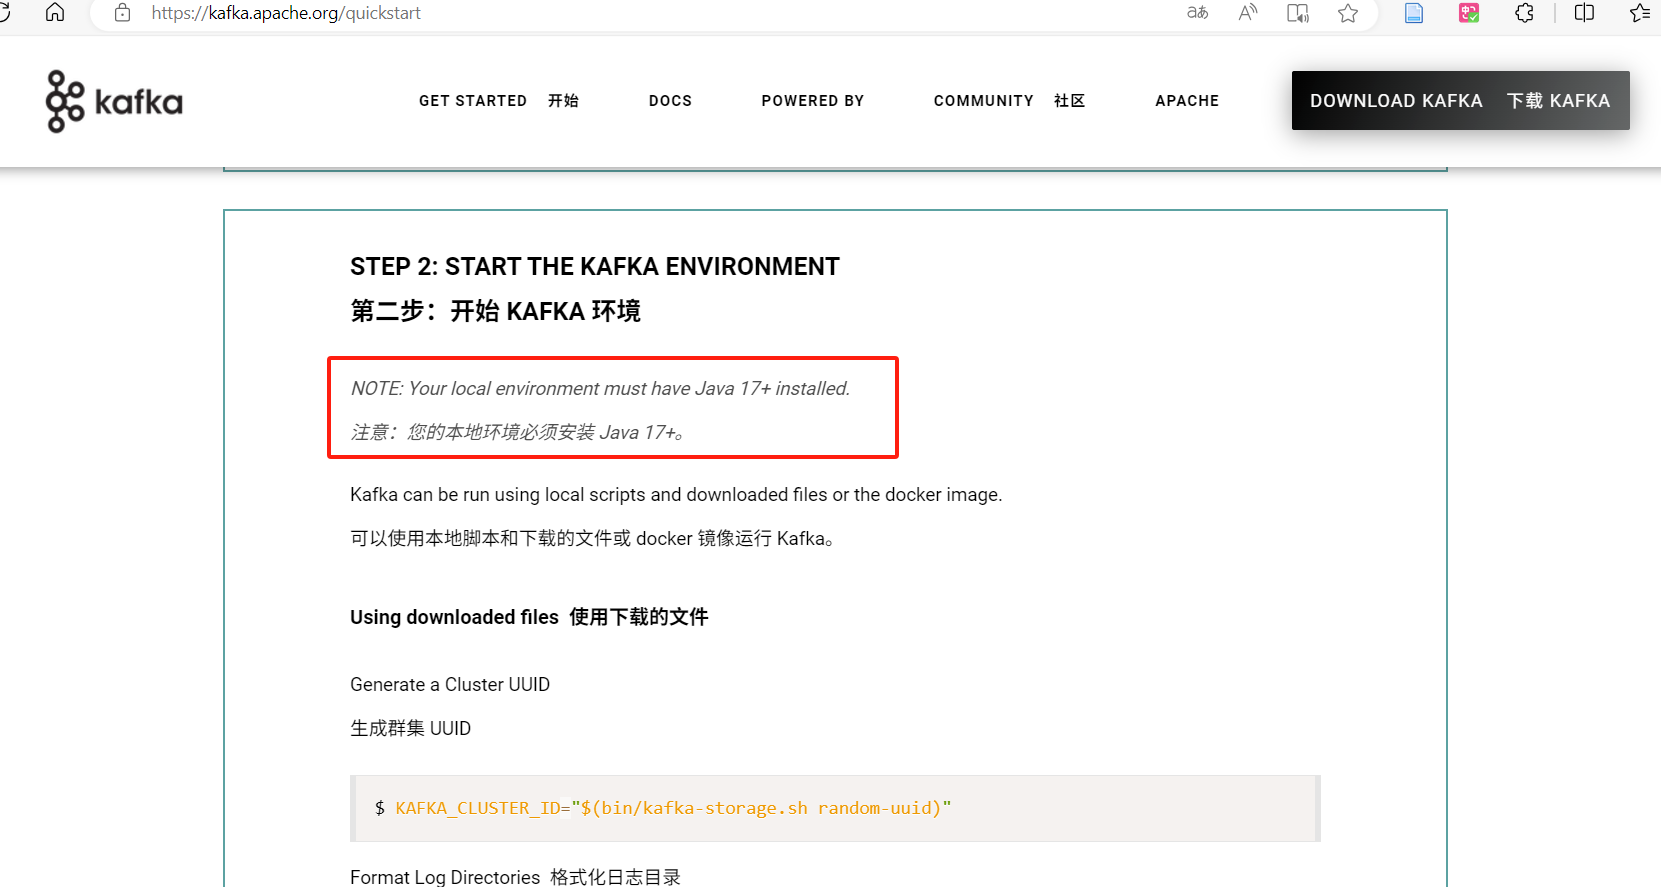Add page to favorites with star icon
The height and width of the screenshot is (887, 1661).
coord(1348,13)
